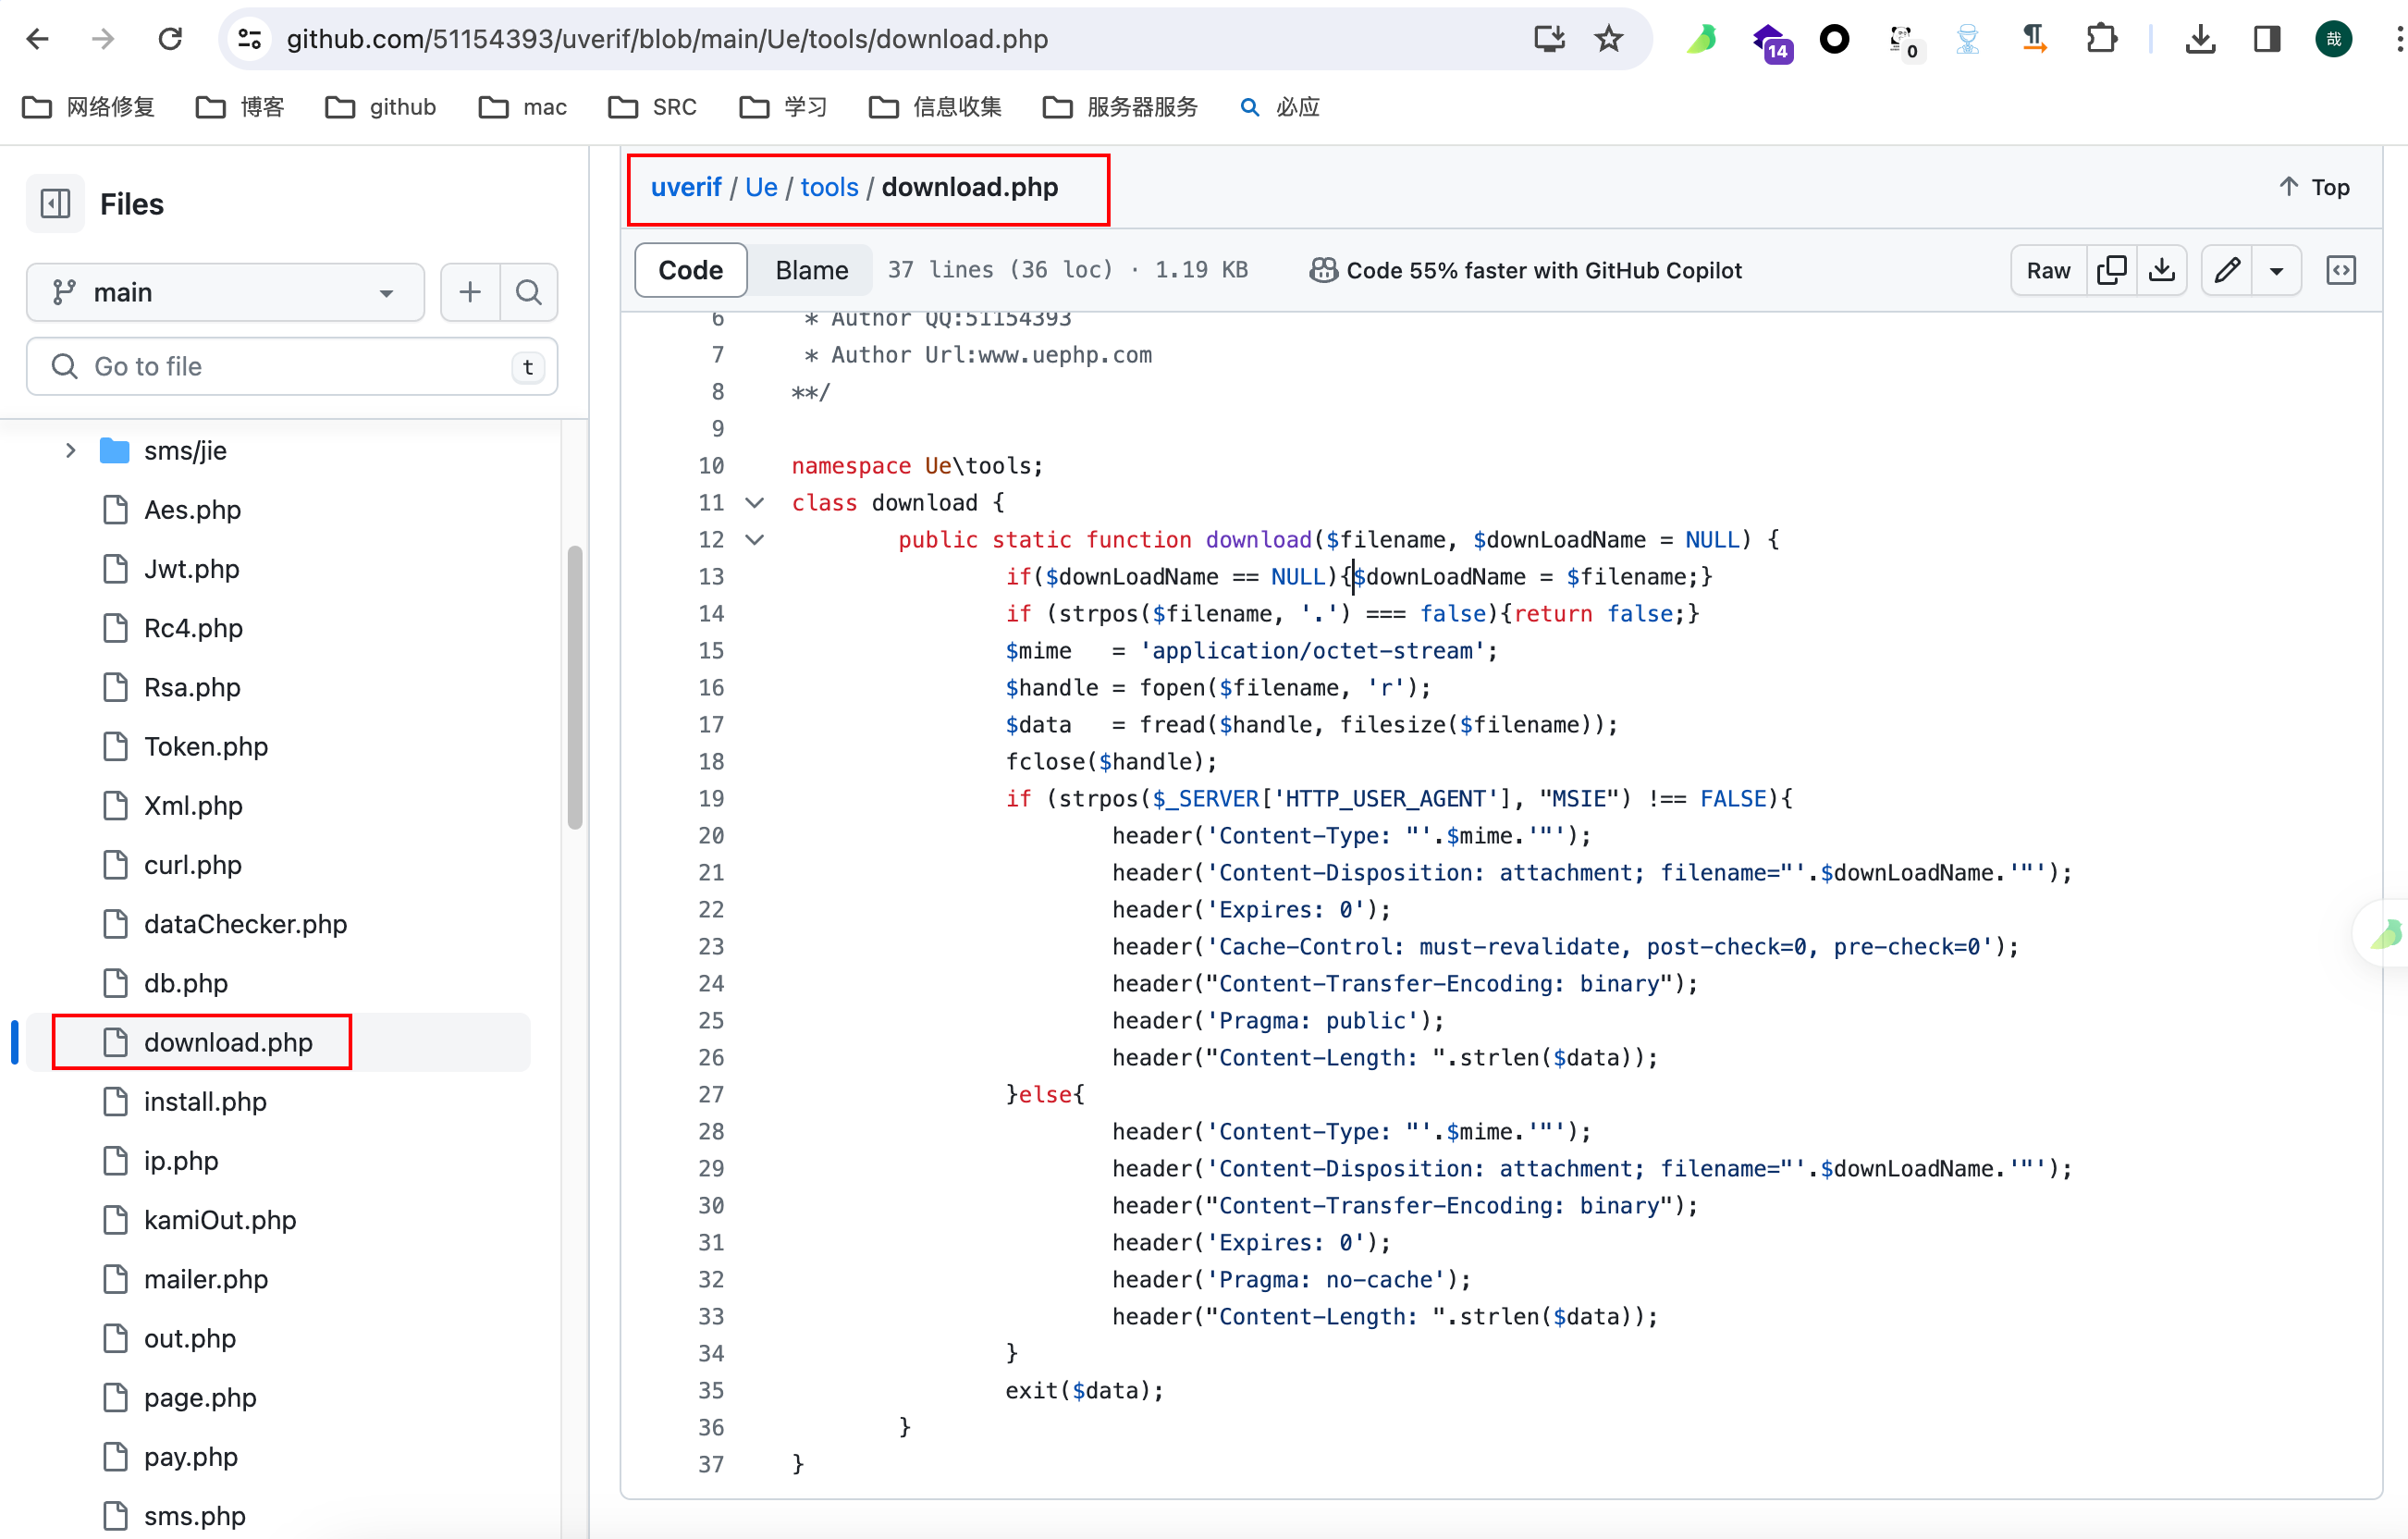Collapse file tree sidebar icon

click(x=55, y=204)
